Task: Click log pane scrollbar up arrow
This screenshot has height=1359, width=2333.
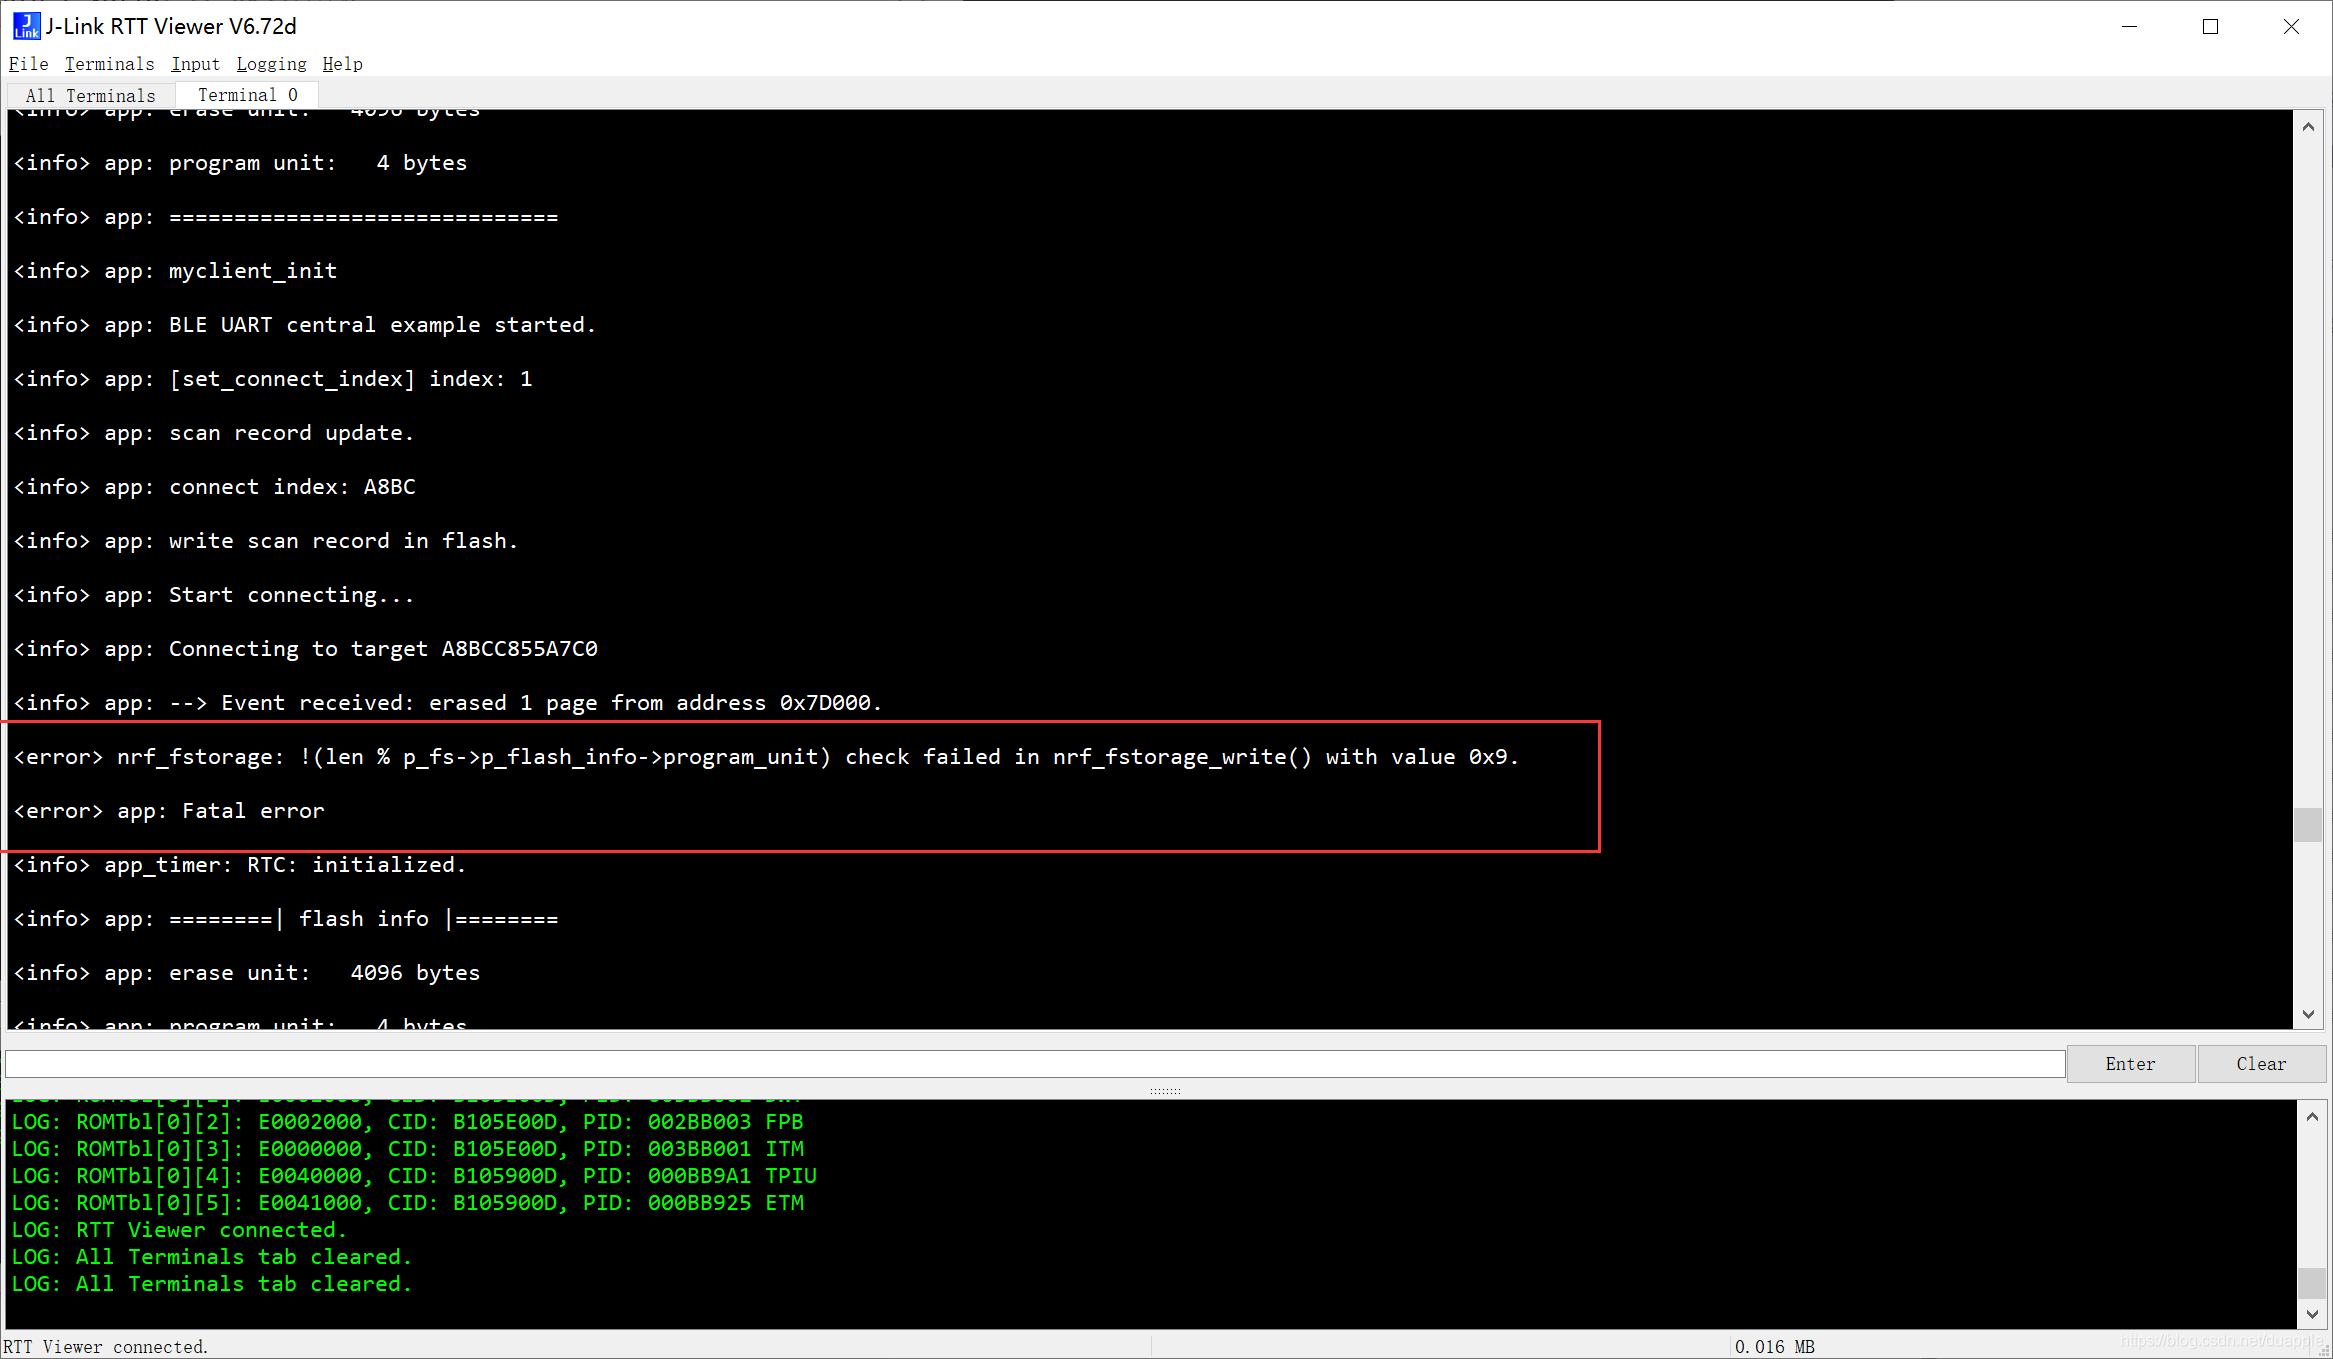Action: (x=2312, y=1117)
